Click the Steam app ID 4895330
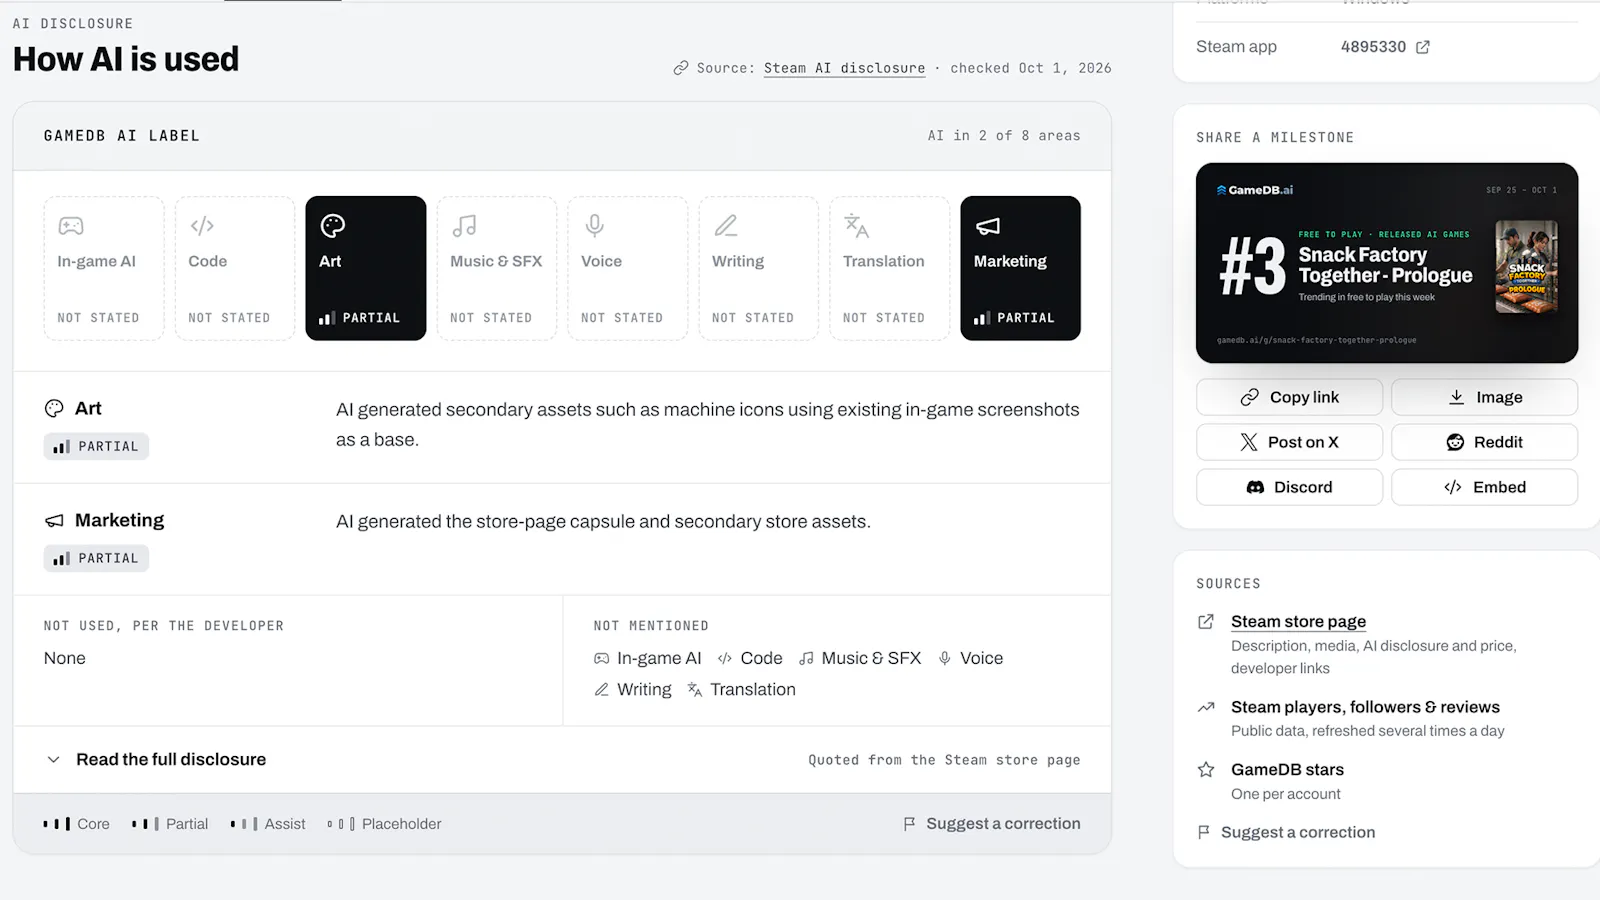The height and width of the screenshot is (900, 1600). pyautogui.click(x=1373, y=47)
